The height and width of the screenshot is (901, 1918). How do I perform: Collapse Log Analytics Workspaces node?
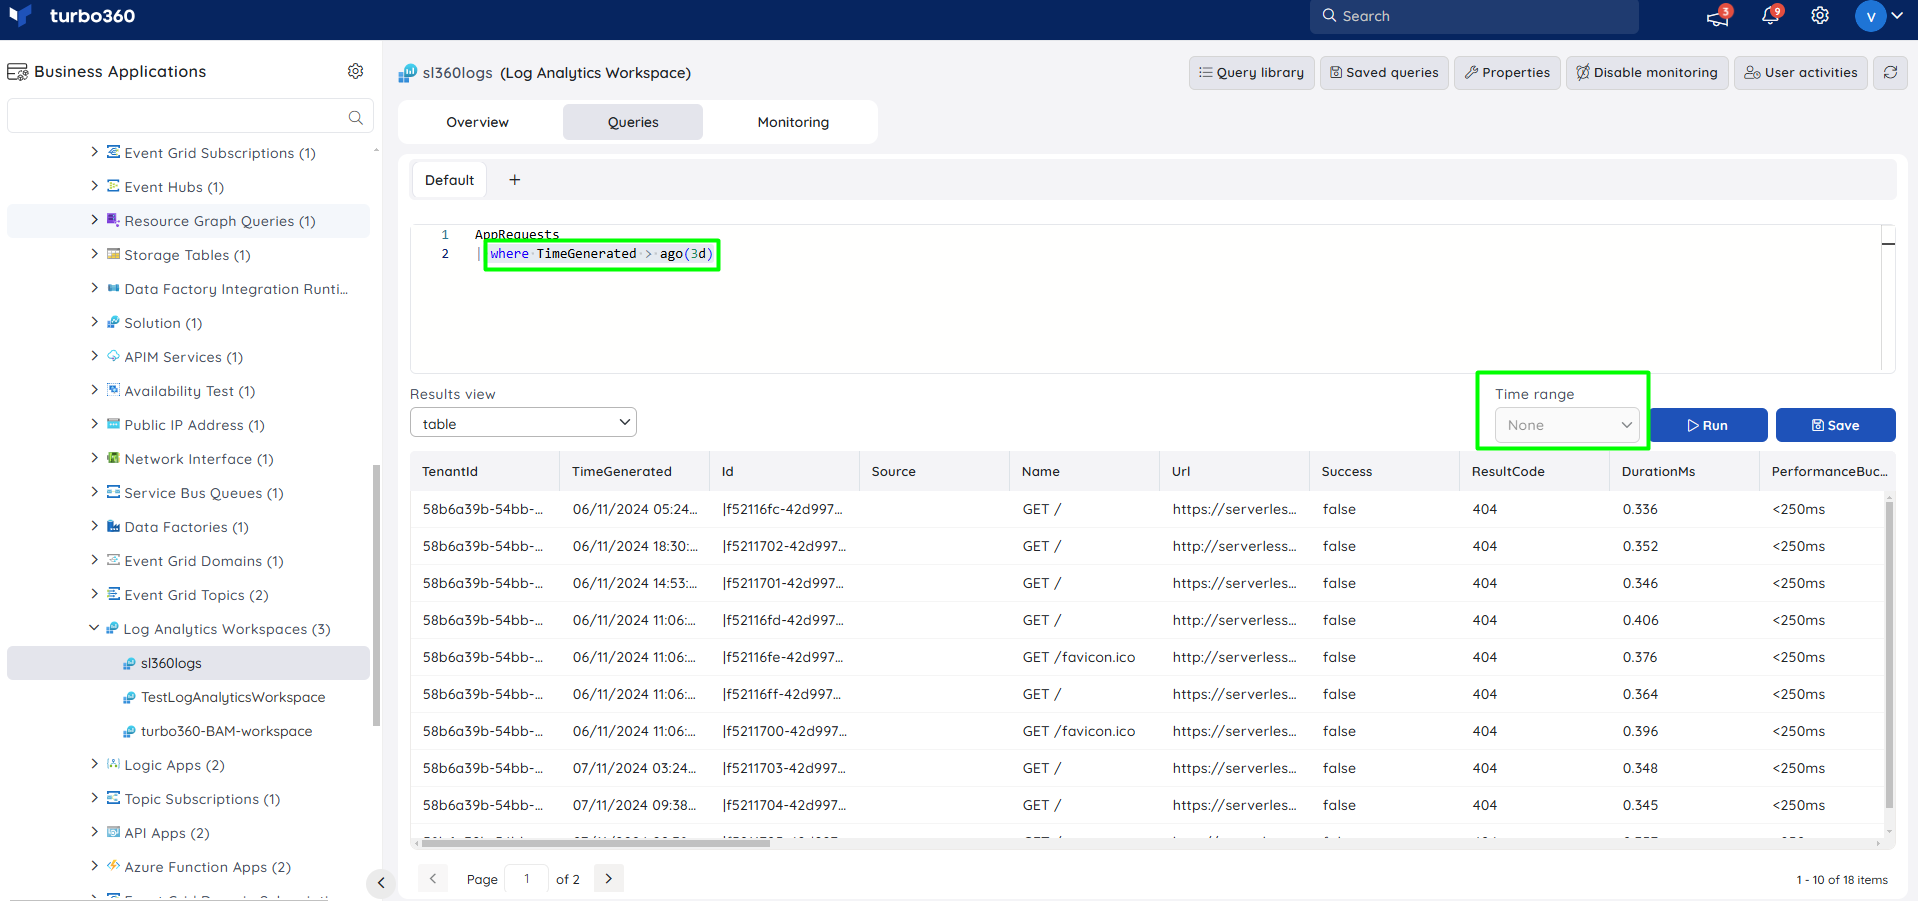click(x=94, y=628)
